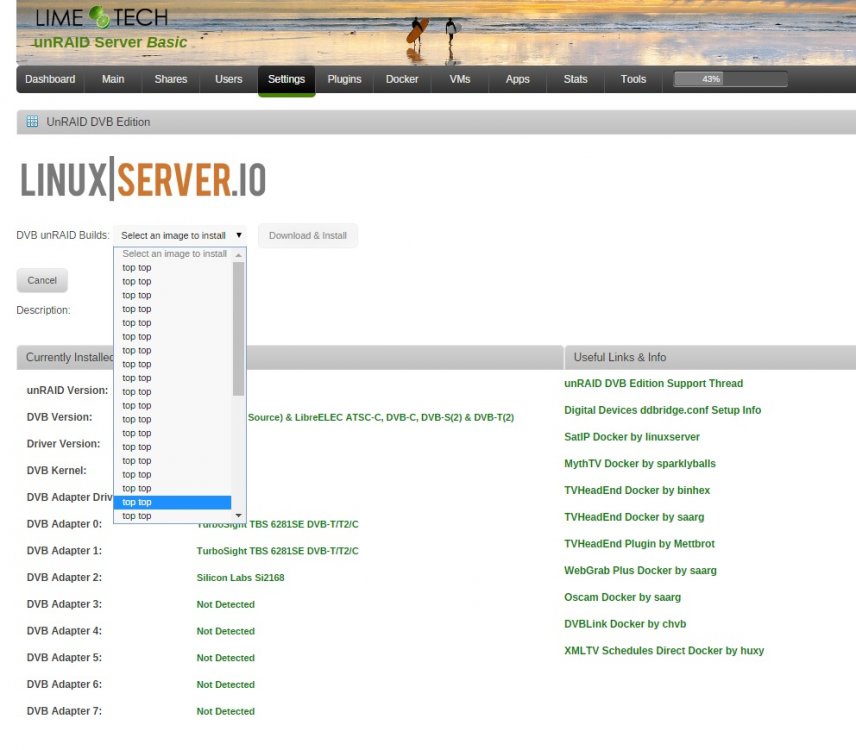This screenshot has width=856, height=750.
Task: Click the Silicon Labs Si2168 value
Action: tap(240, 578)
